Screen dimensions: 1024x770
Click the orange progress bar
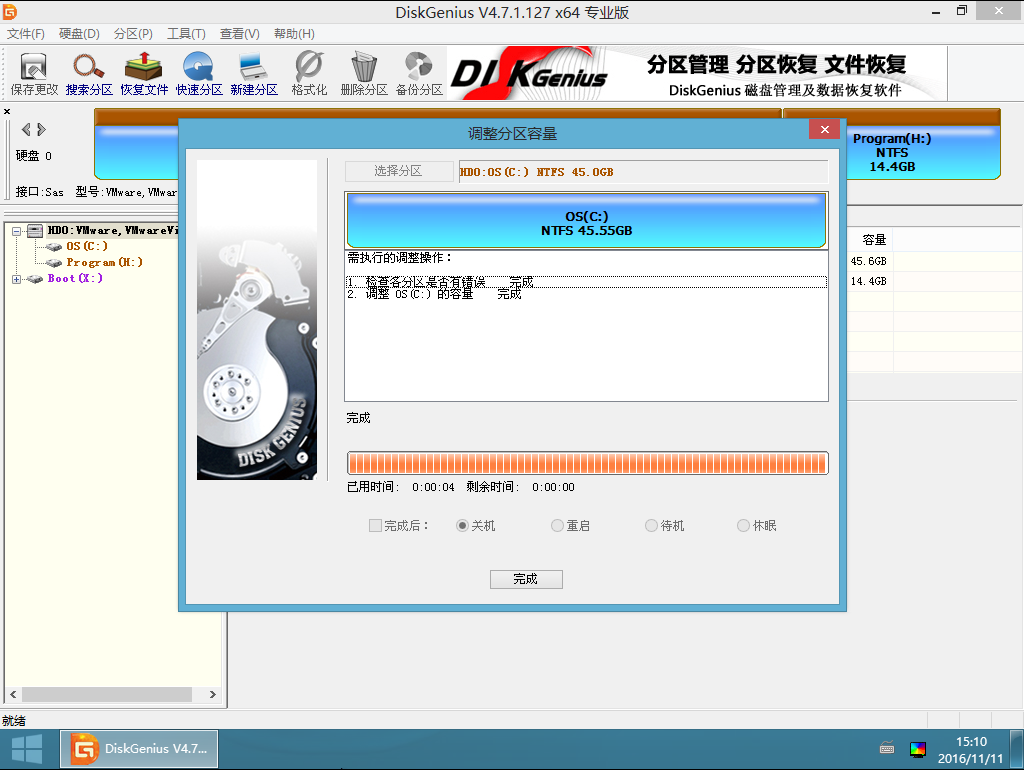pos(587,463)
